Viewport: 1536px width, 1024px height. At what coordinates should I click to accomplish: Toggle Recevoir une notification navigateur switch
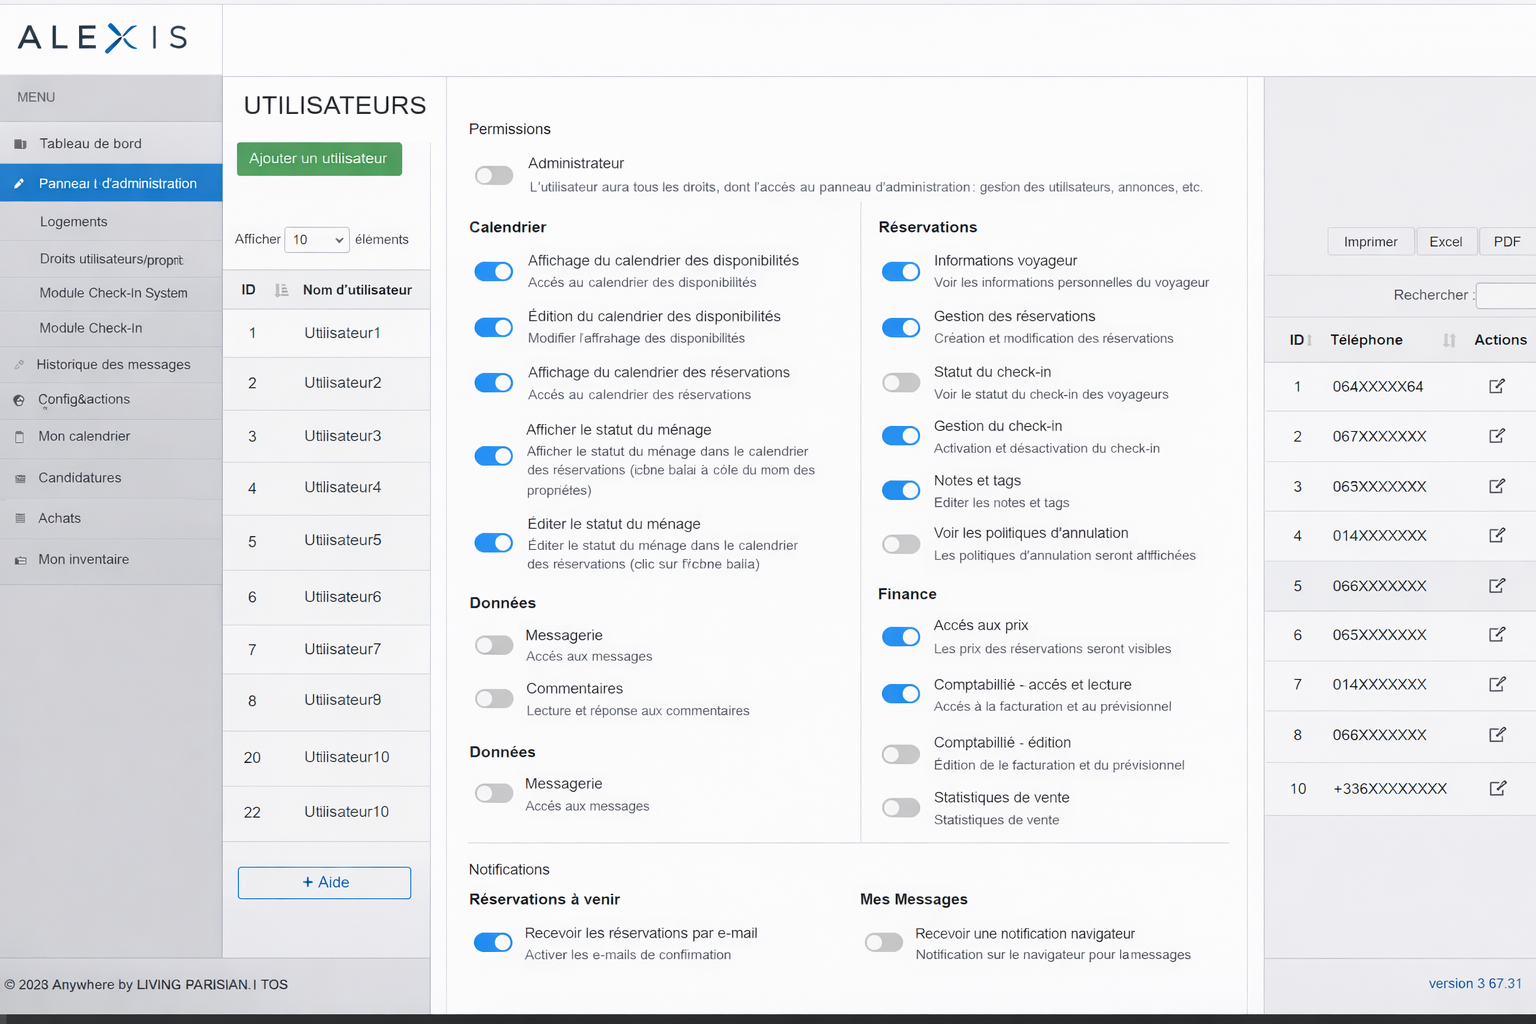pyautogui.click(x=884, y=943)
